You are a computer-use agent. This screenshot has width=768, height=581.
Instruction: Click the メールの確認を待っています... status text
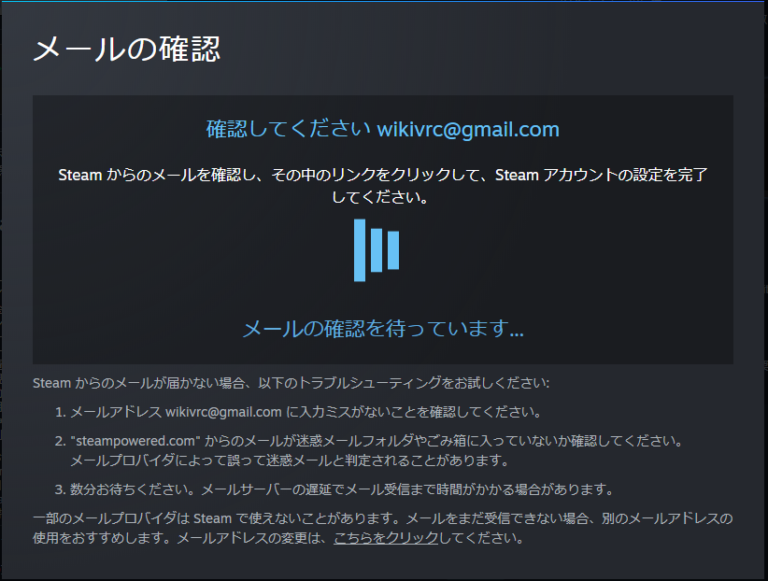pos(383,328)
